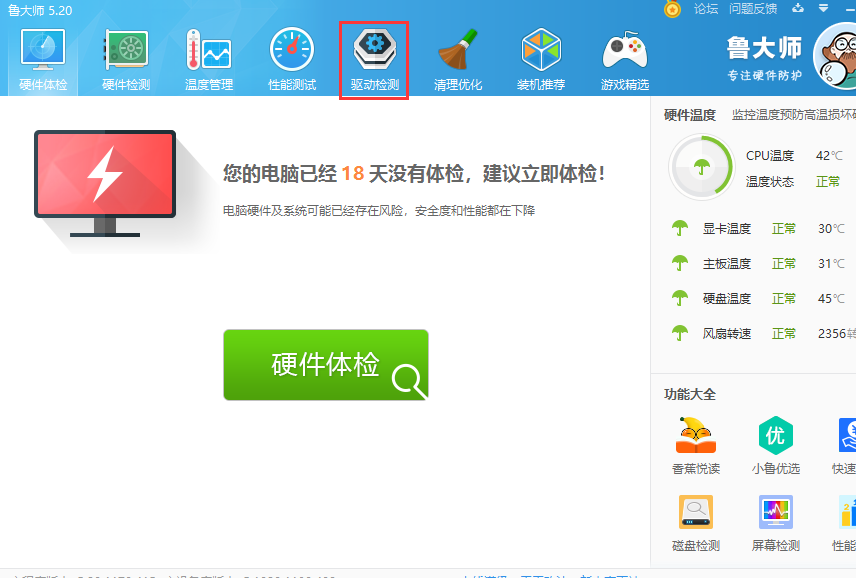
Task: Launch 小鲁优选 green hexagon app
Action: click(775, 445)
